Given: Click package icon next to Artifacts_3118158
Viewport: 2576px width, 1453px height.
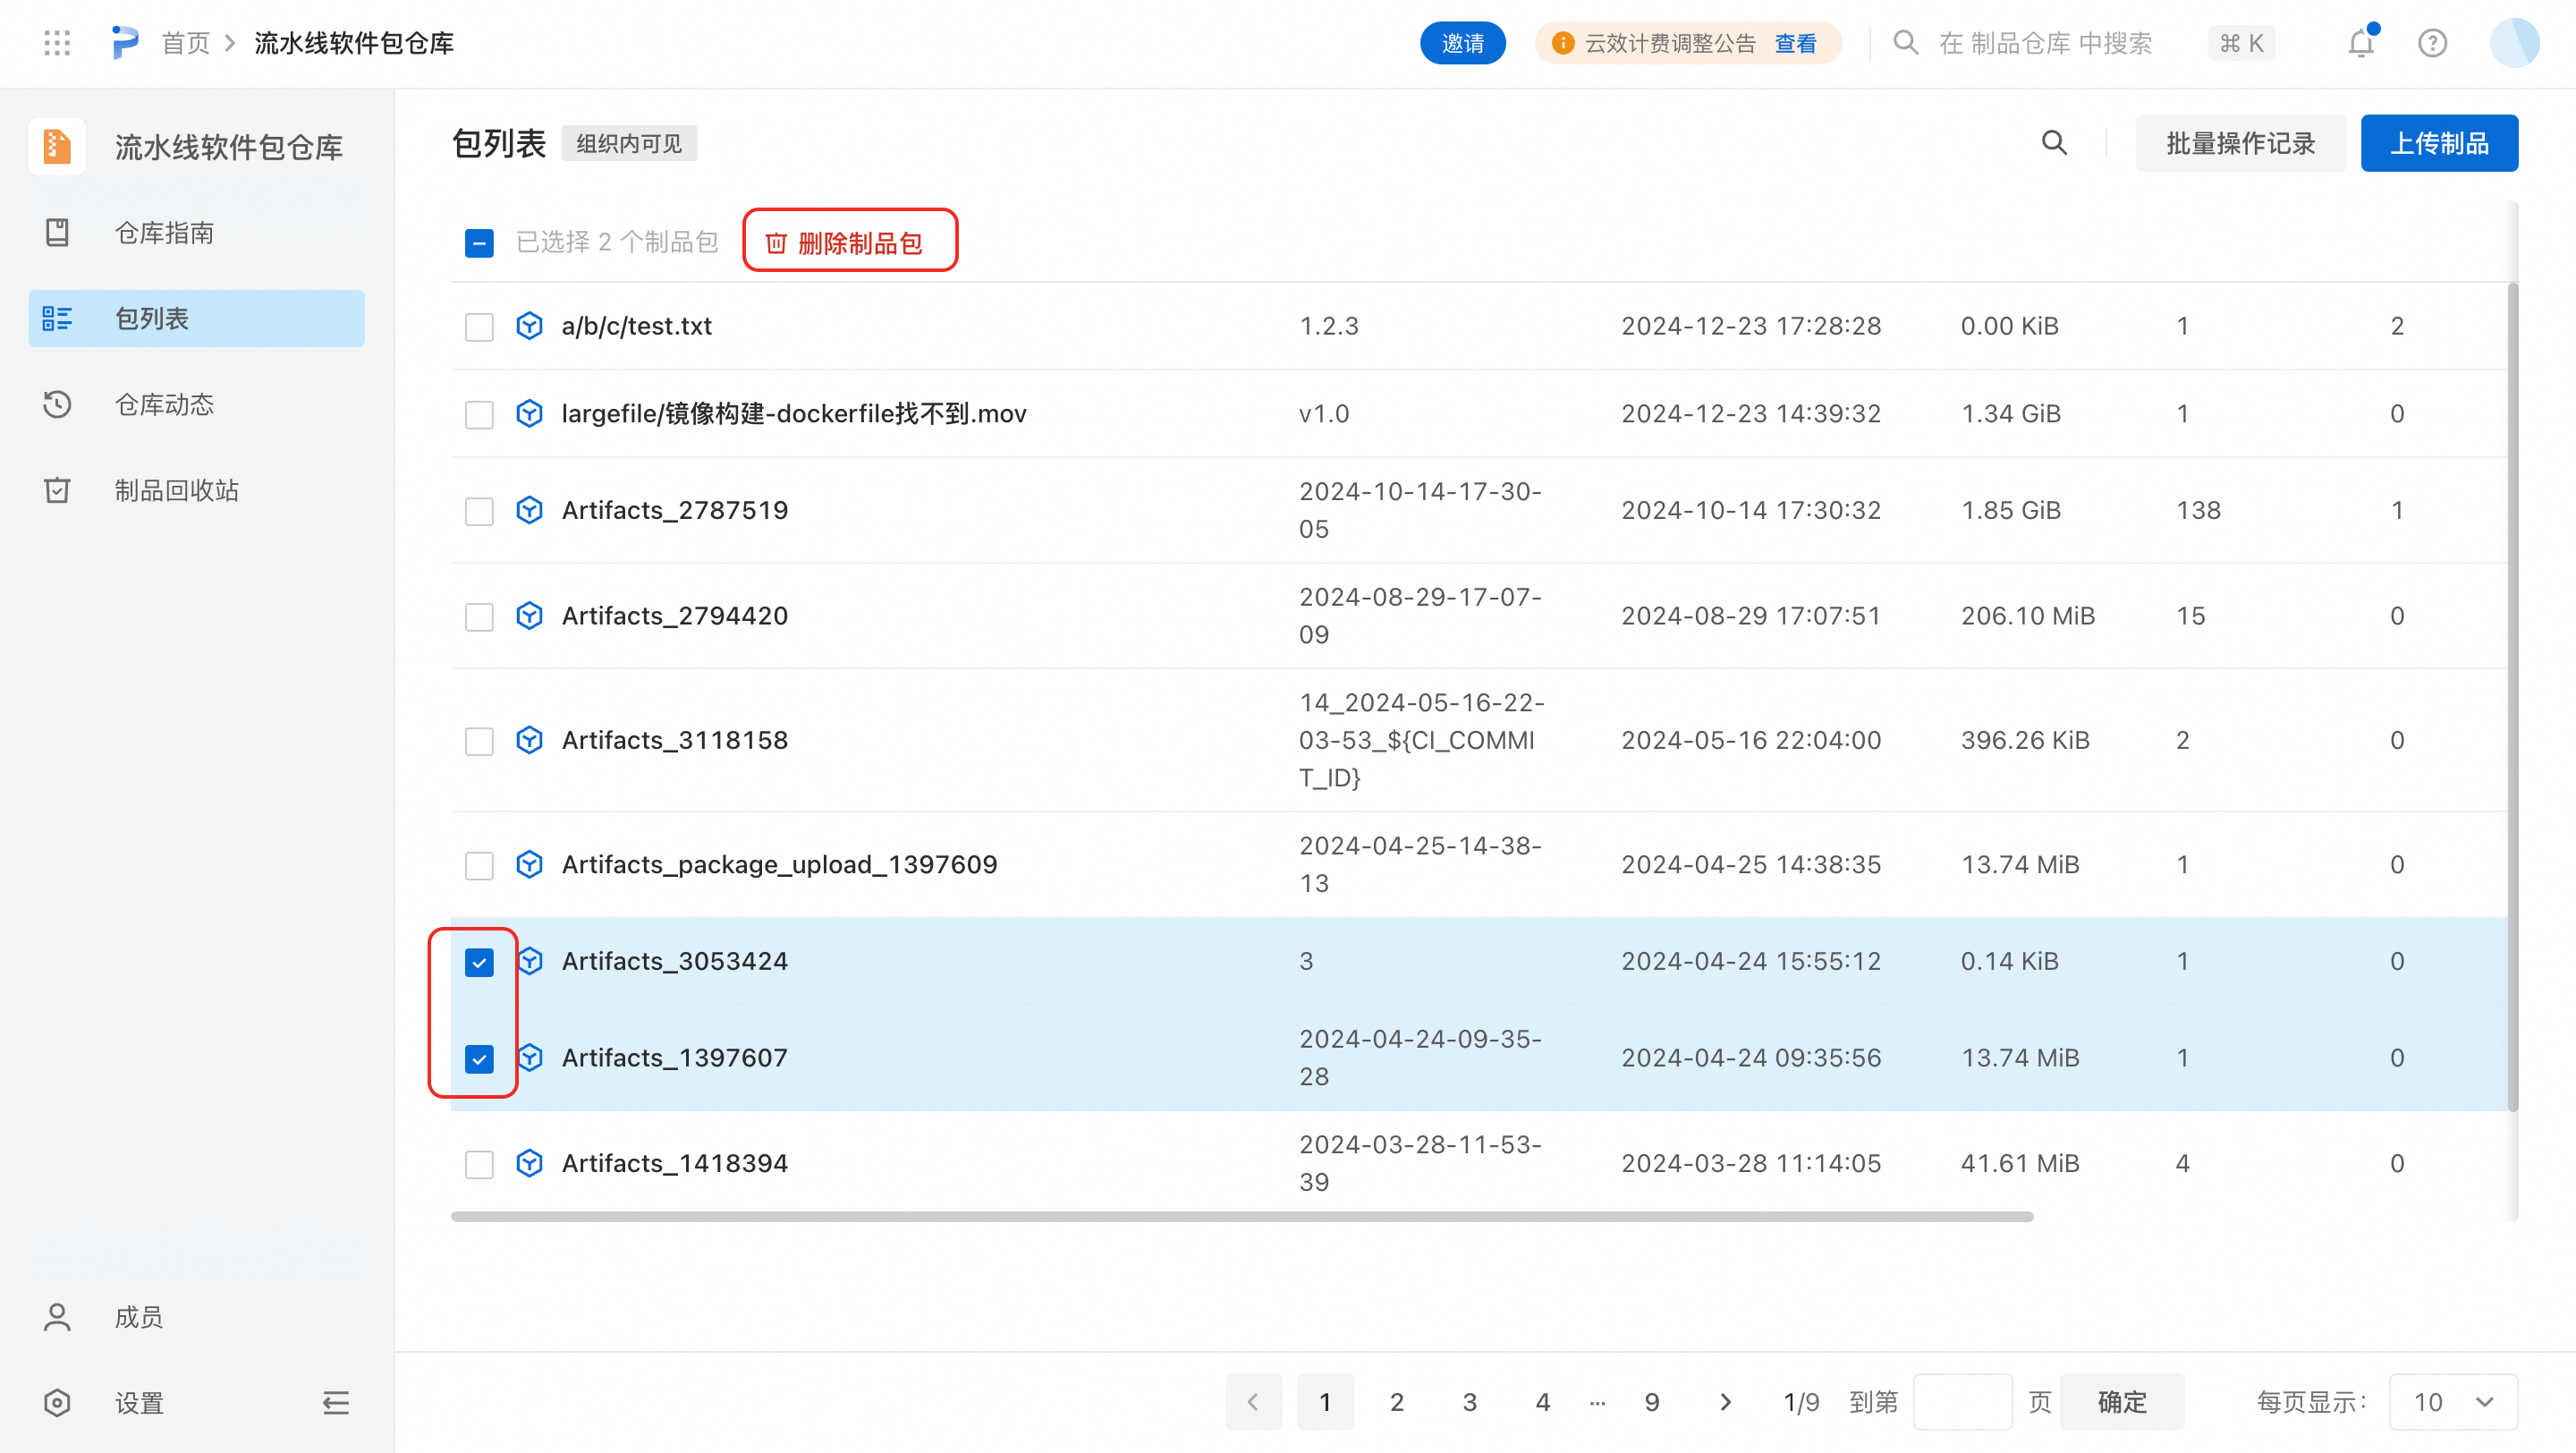Looking at the screenshot, I should 529,740.
